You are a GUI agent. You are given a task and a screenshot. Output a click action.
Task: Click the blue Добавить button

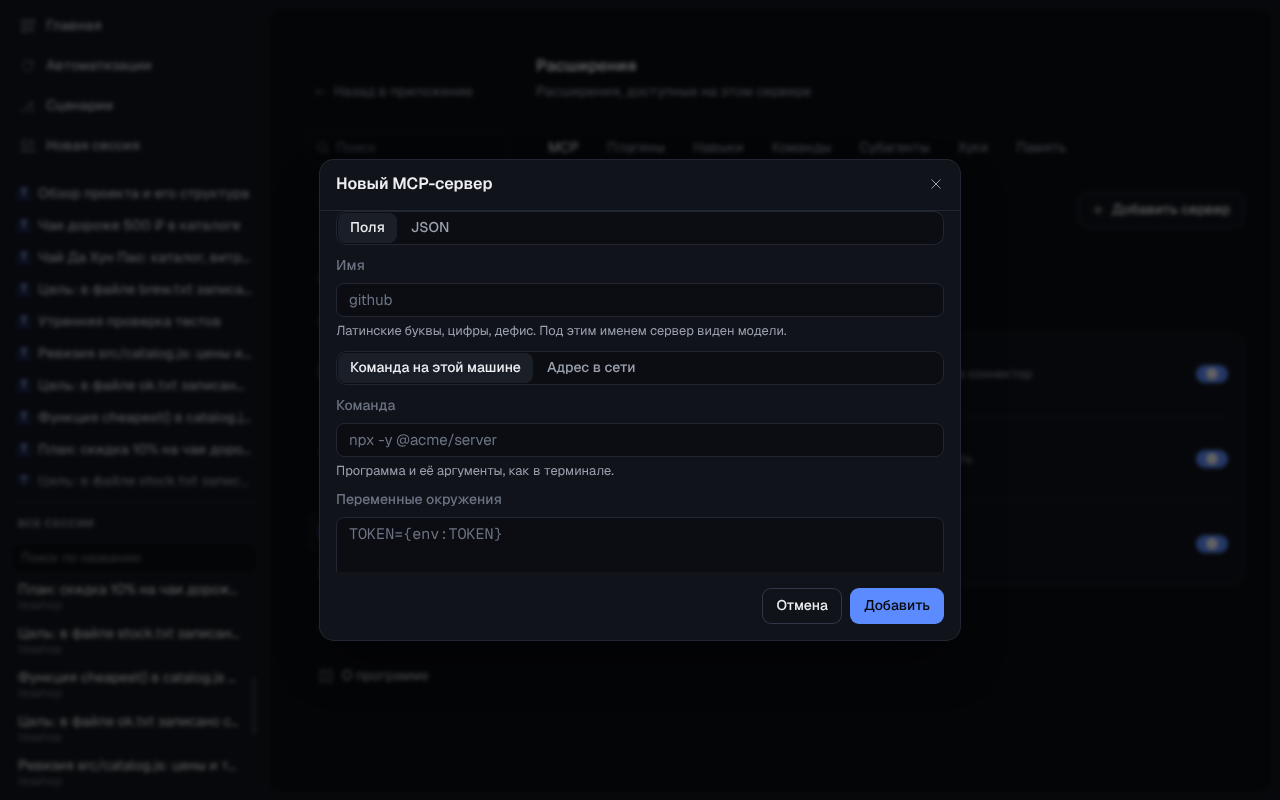(x=897, y=606)
